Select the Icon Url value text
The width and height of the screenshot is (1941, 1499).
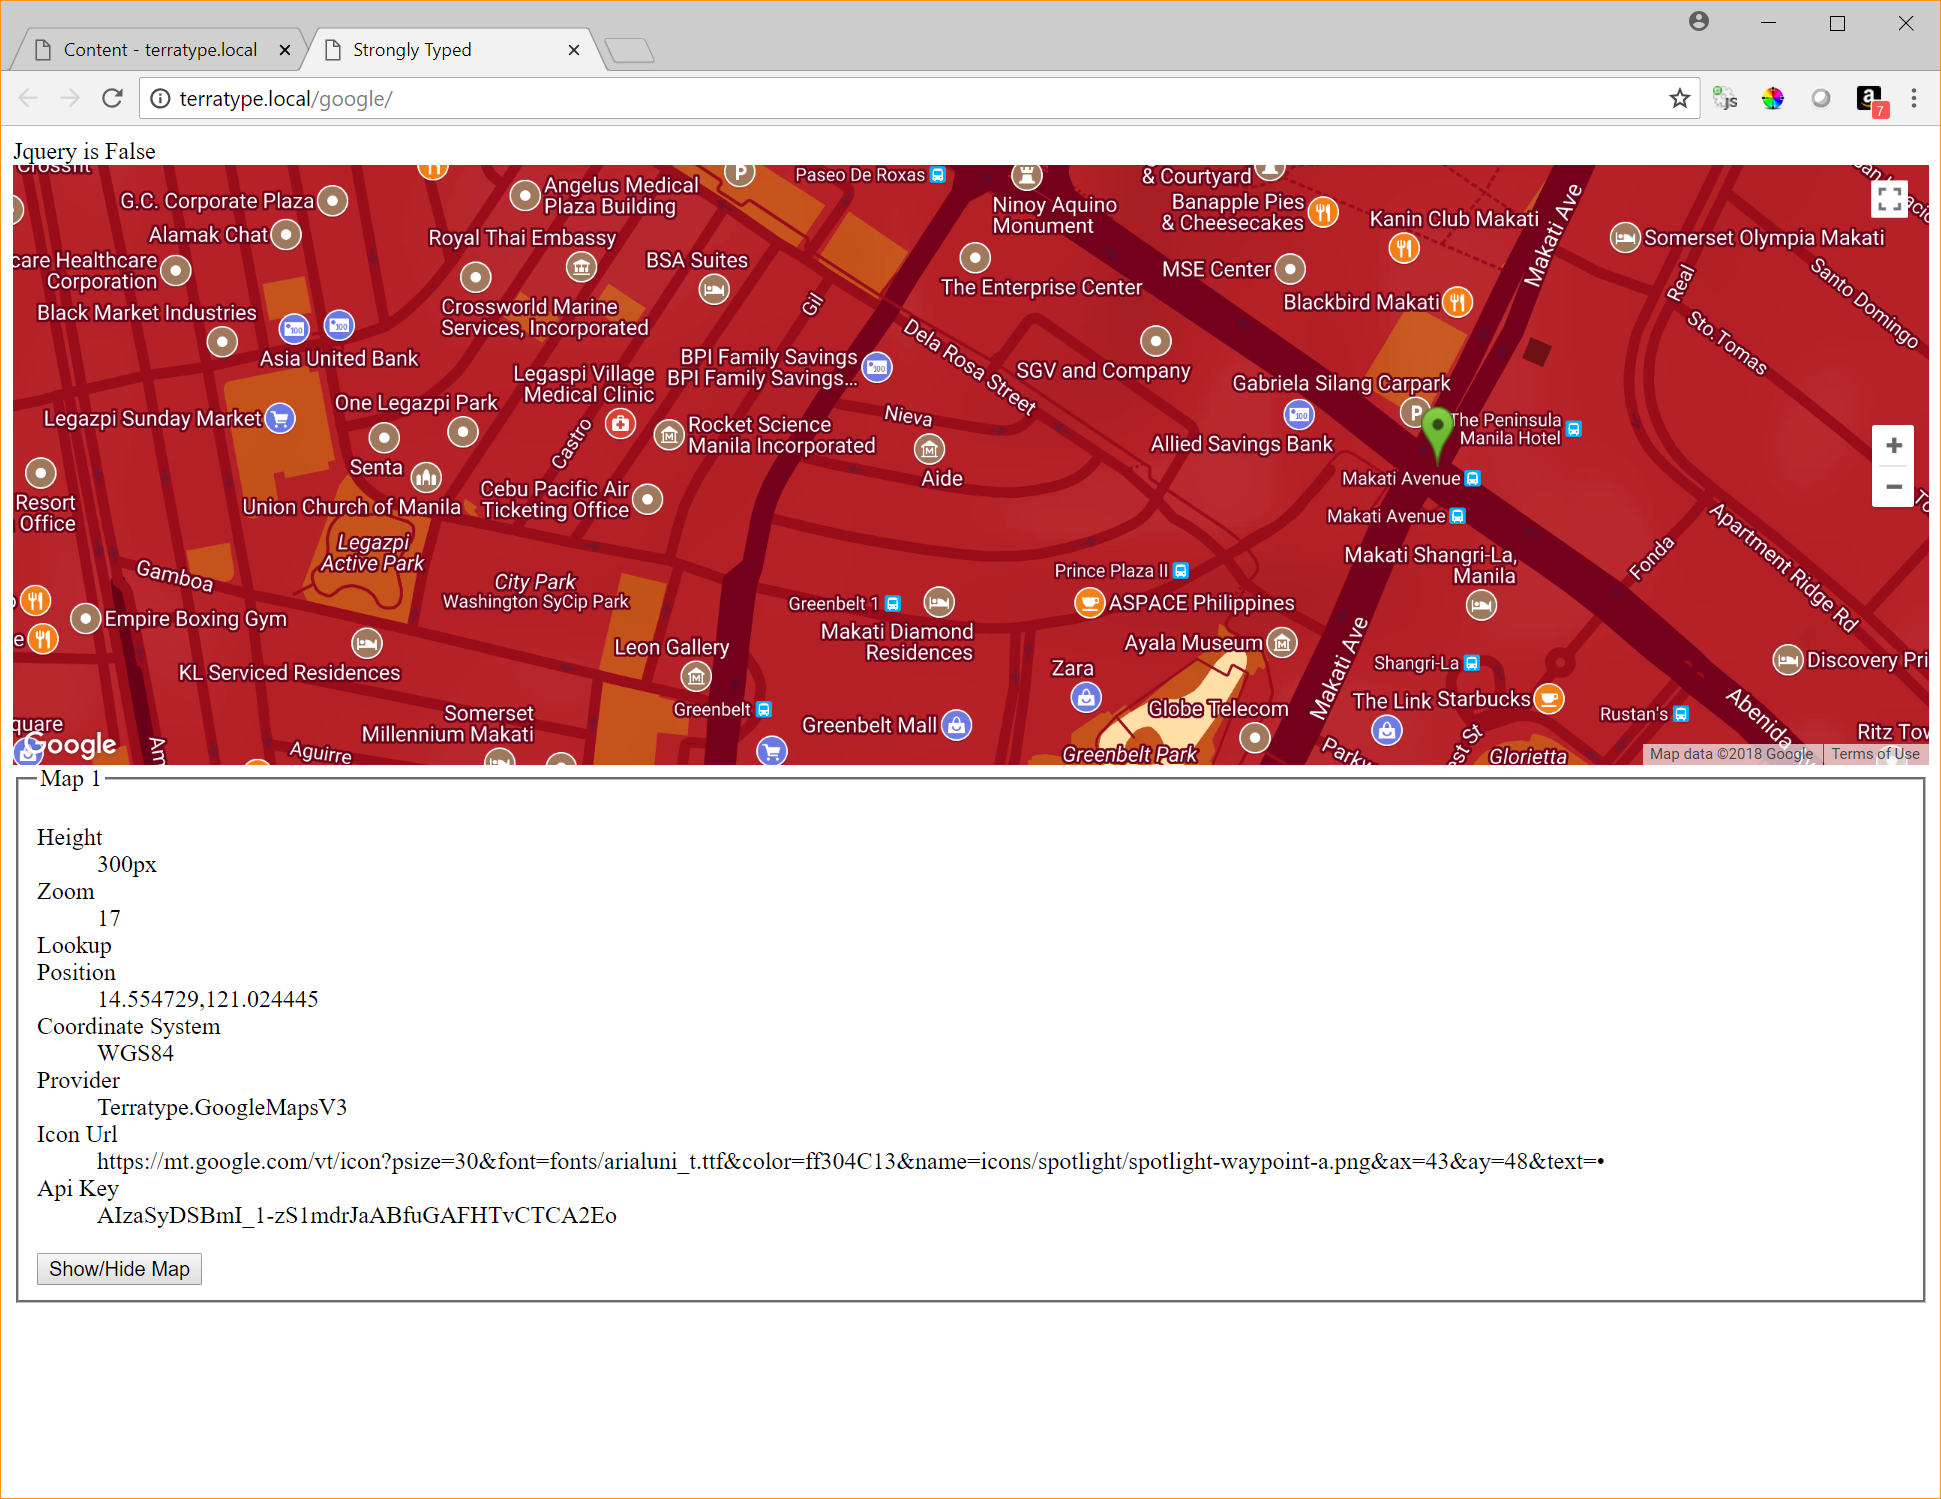[x=850, y=1161]
